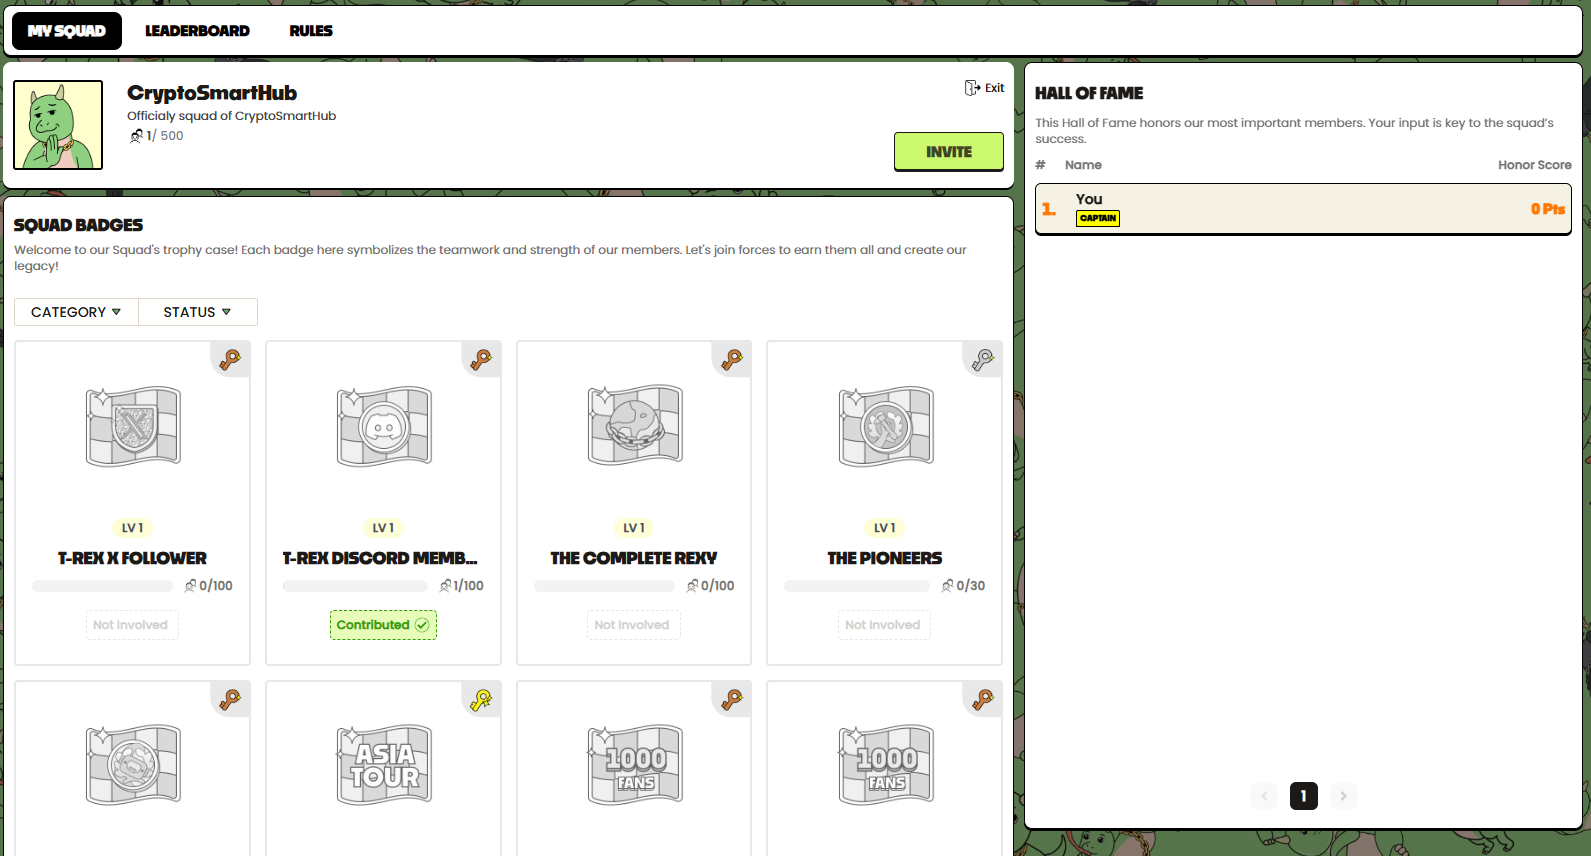Expand the Category filter dropdown
This screenshot has width=1591, height=856.
pos(76,312)
